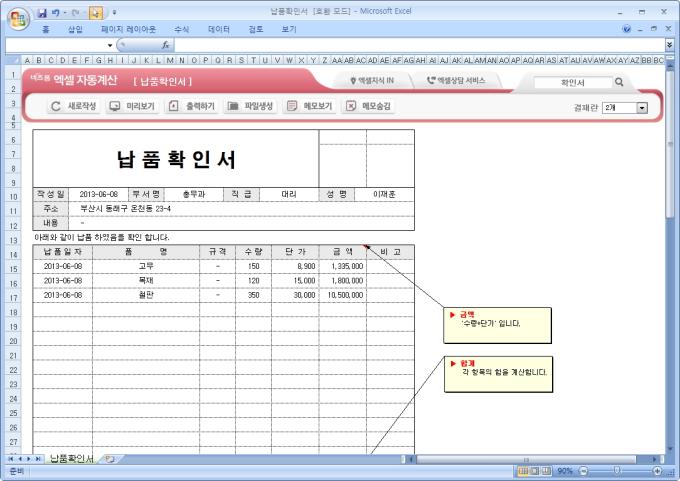Click the insert new worksheet tab icon

tap(110, 459)
